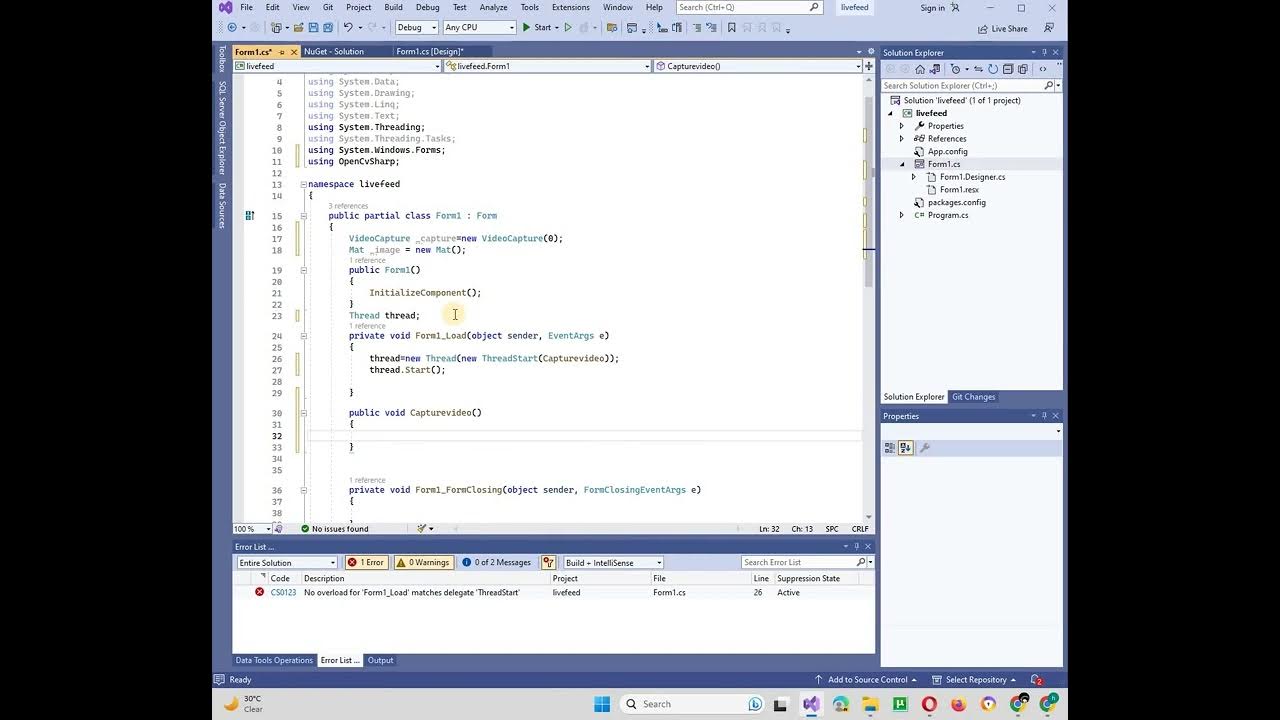Expand the Program.cs node

902,215
